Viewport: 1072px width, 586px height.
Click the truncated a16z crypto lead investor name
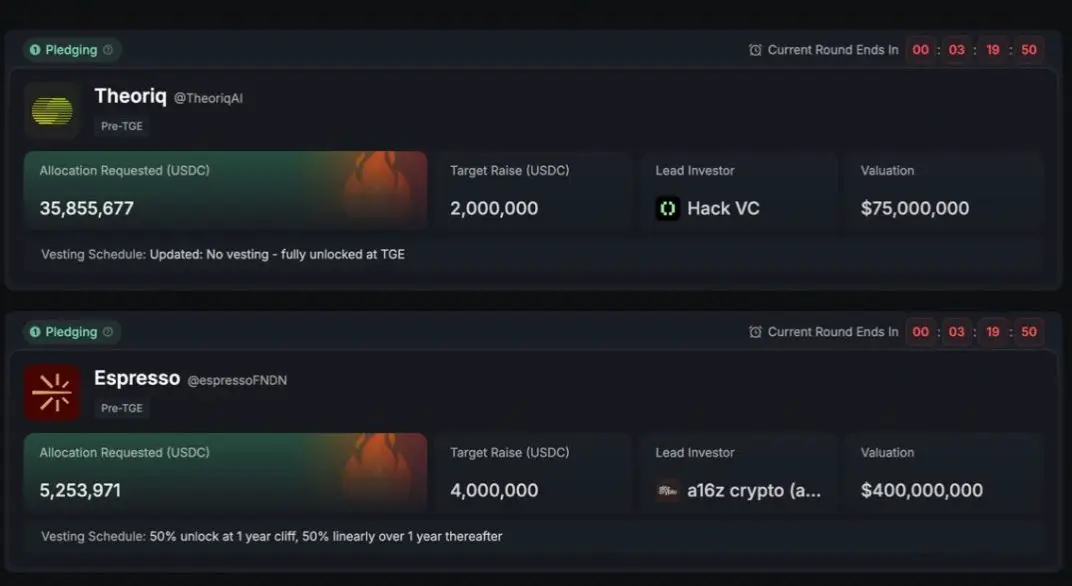754,490
